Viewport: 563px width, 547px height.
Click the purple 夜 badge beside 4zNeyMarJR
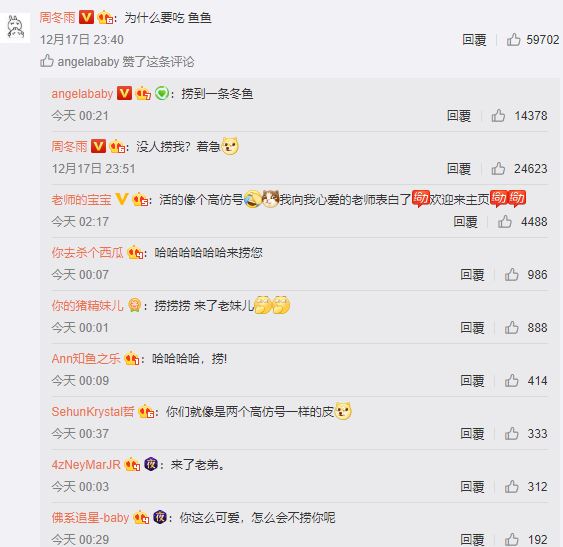(x=151, y=464)
